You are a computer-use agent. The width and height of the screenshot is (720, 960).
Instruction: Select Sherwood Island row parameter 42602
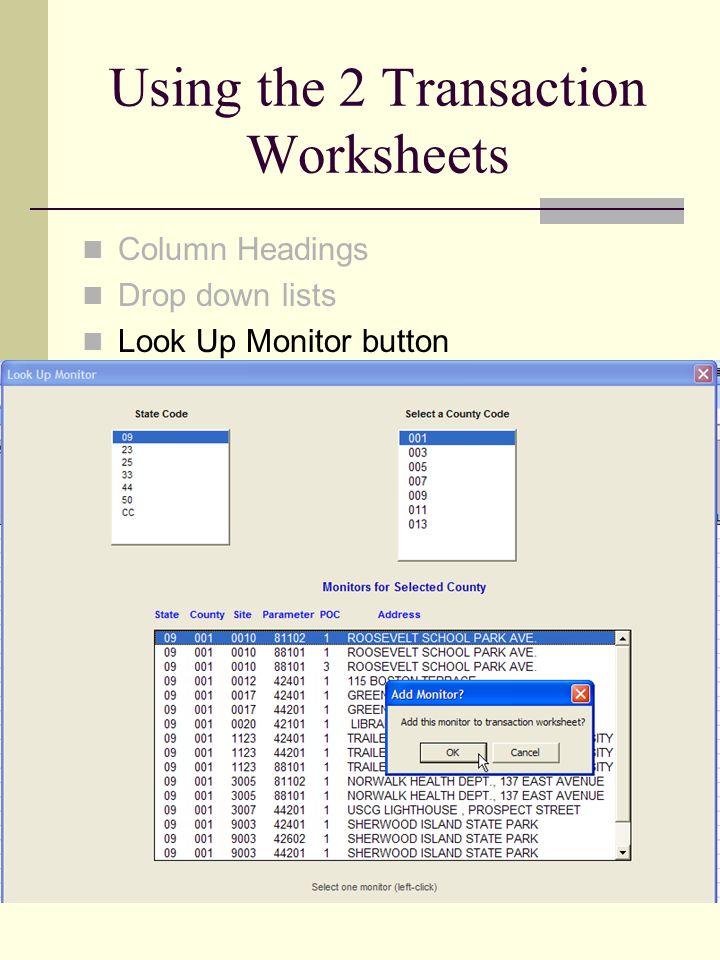pyautogui.click(x=385, y=838)
